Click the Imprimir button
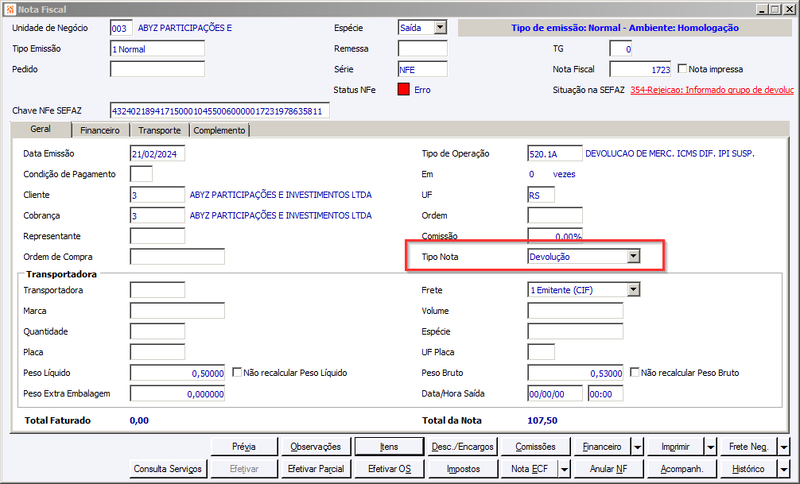 (676, 447)
